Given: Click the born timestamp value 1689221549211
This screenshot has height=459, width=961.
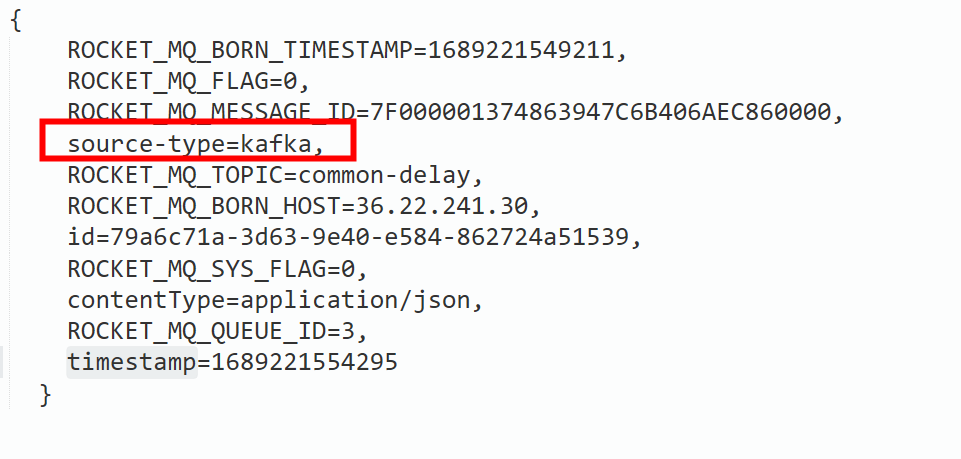Looking at the screenshot, I should (x=521, y=50).
